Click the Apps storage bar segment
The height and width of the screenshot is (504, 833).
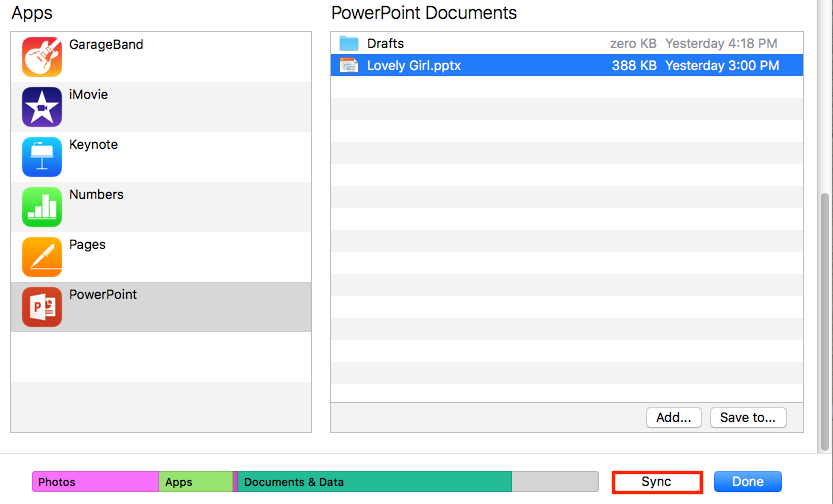196,482
